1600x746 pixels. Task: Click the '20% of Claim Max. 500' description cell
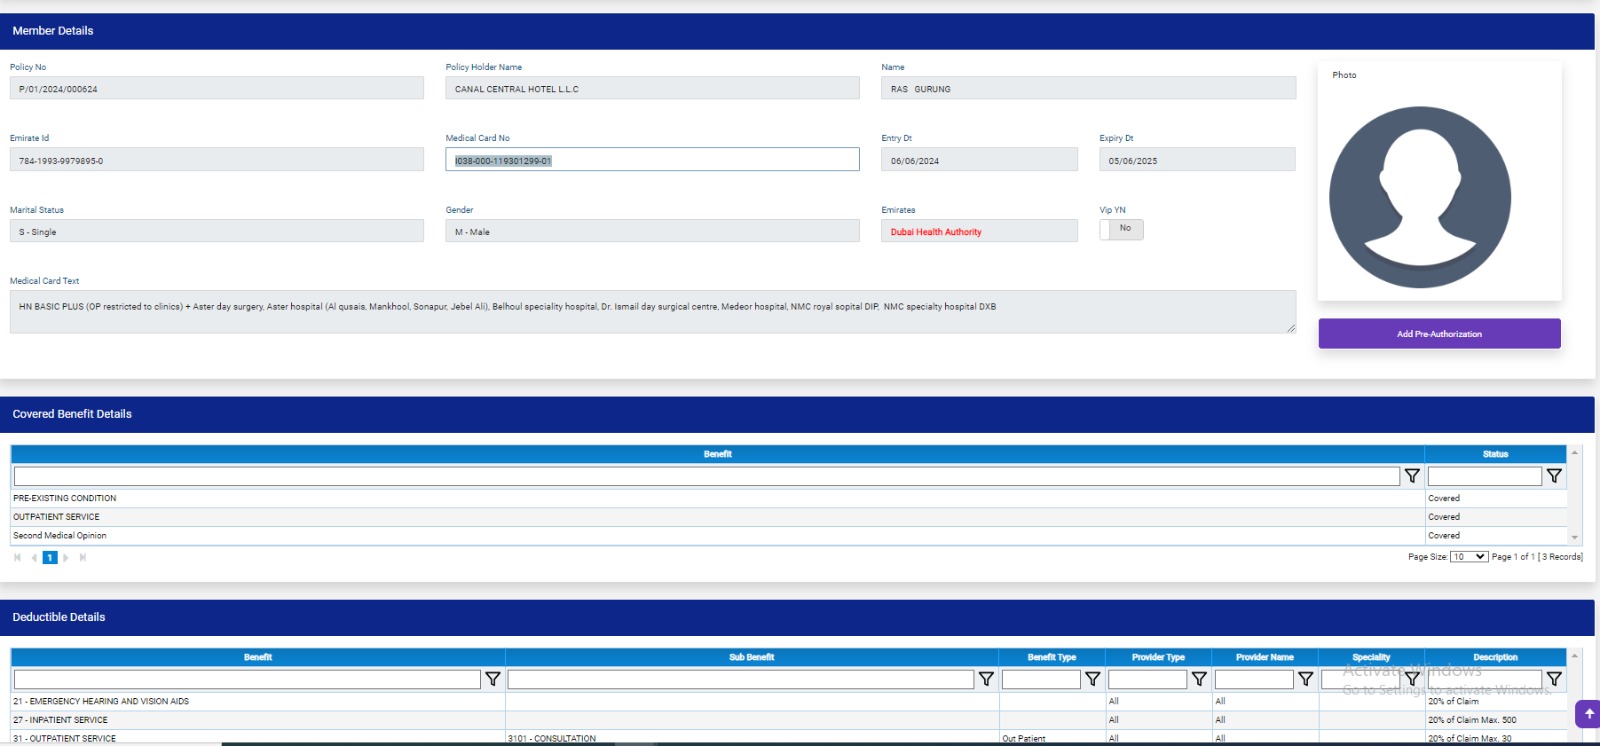(x=1495, y=720)
